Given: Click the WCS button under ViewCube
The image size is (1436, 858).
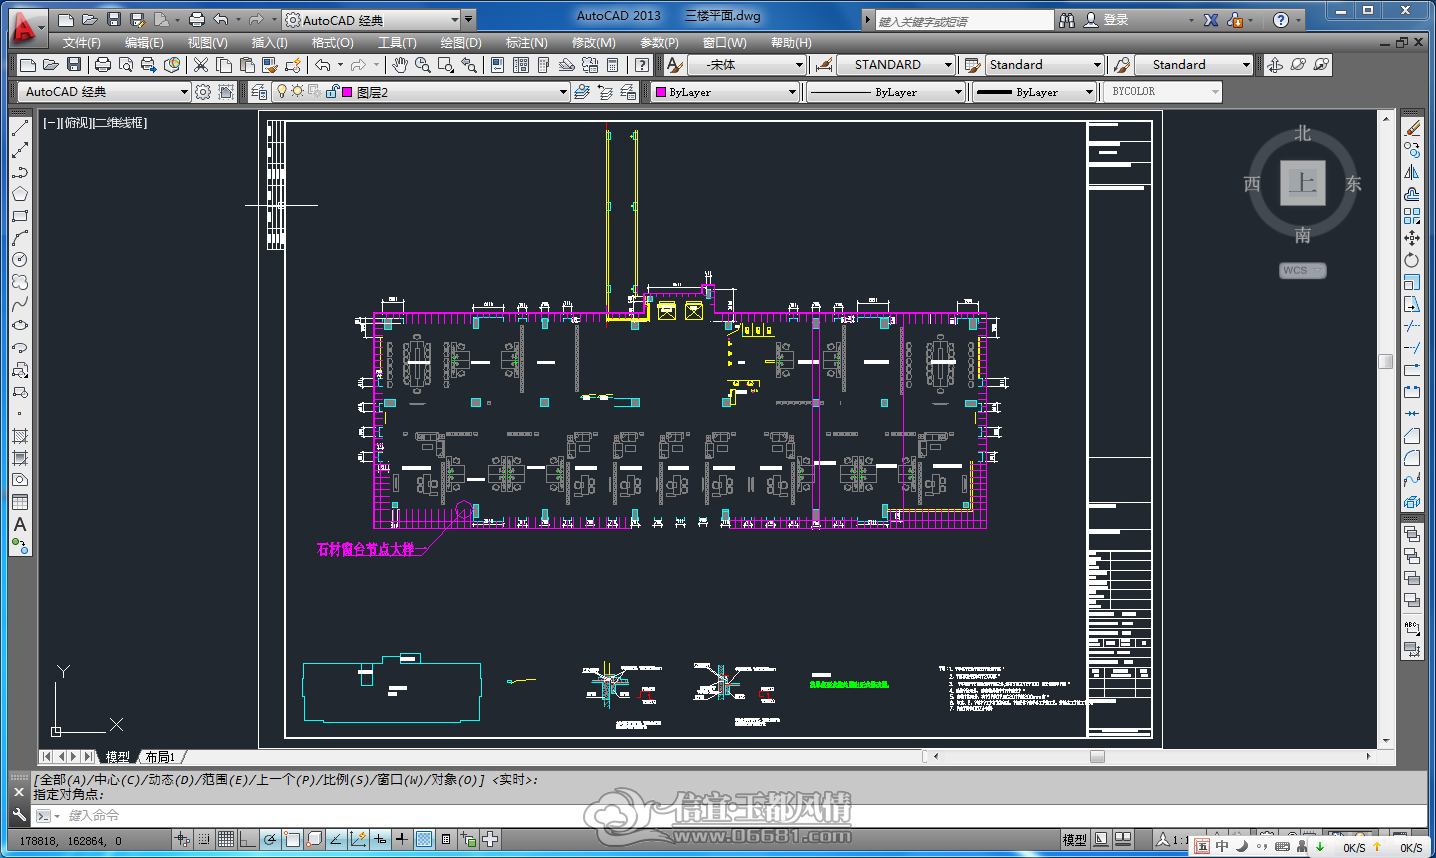Looking at the screenshot, I should point(1302,270).
